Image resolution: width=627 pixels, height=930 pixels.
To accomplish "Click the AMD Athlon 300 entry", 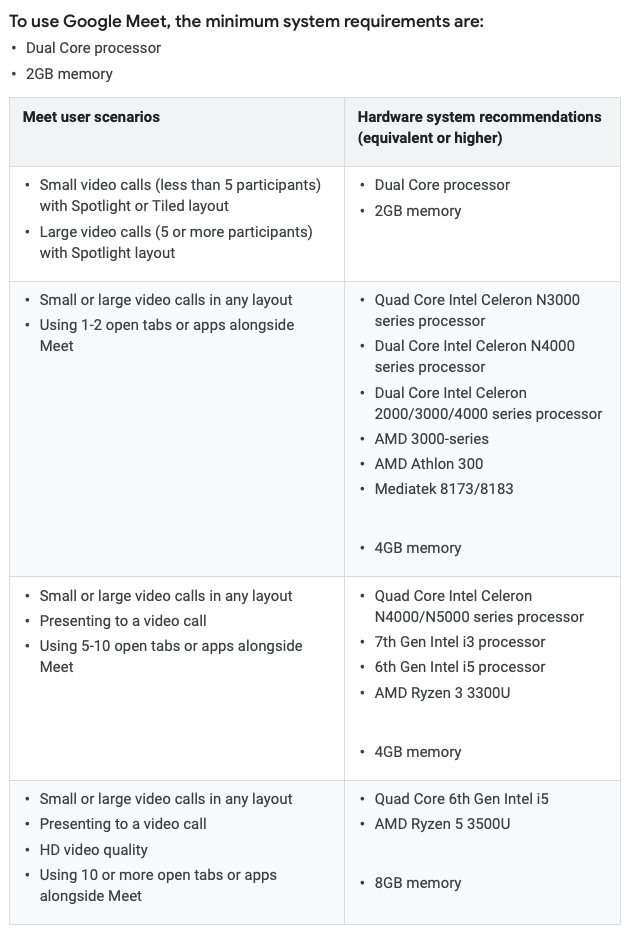I will coord(429,464).
